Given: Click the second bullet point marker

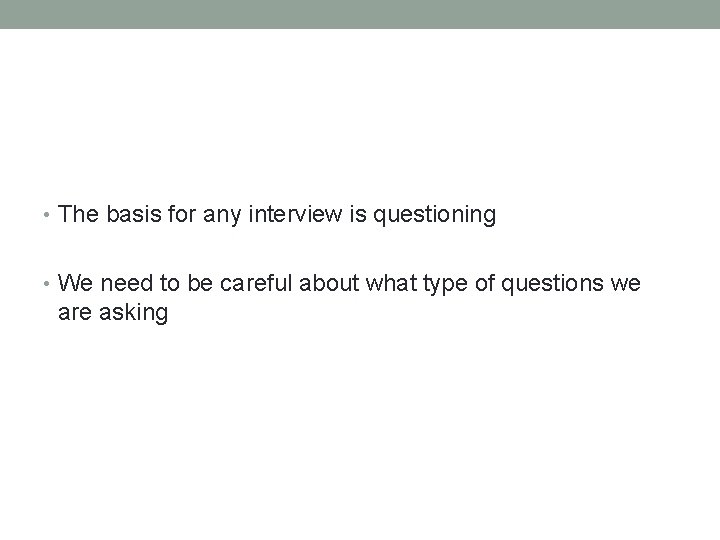Looking at the screenshot, I should pyautogui.click(x=46, y=284).
